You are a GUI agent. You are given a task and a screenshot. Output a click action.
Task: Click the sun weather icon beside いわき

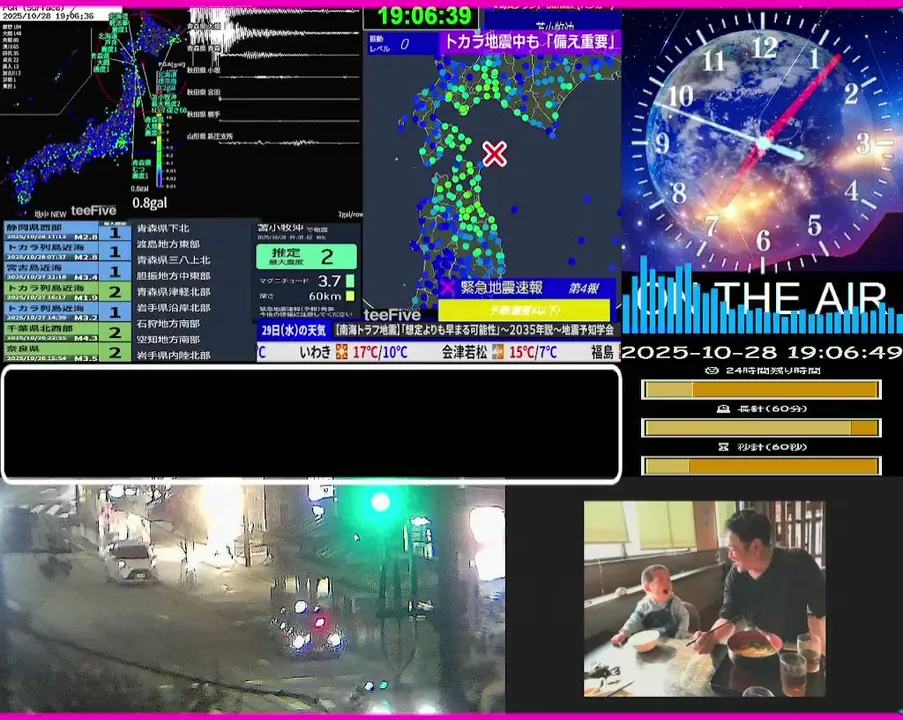coord(342,351)
